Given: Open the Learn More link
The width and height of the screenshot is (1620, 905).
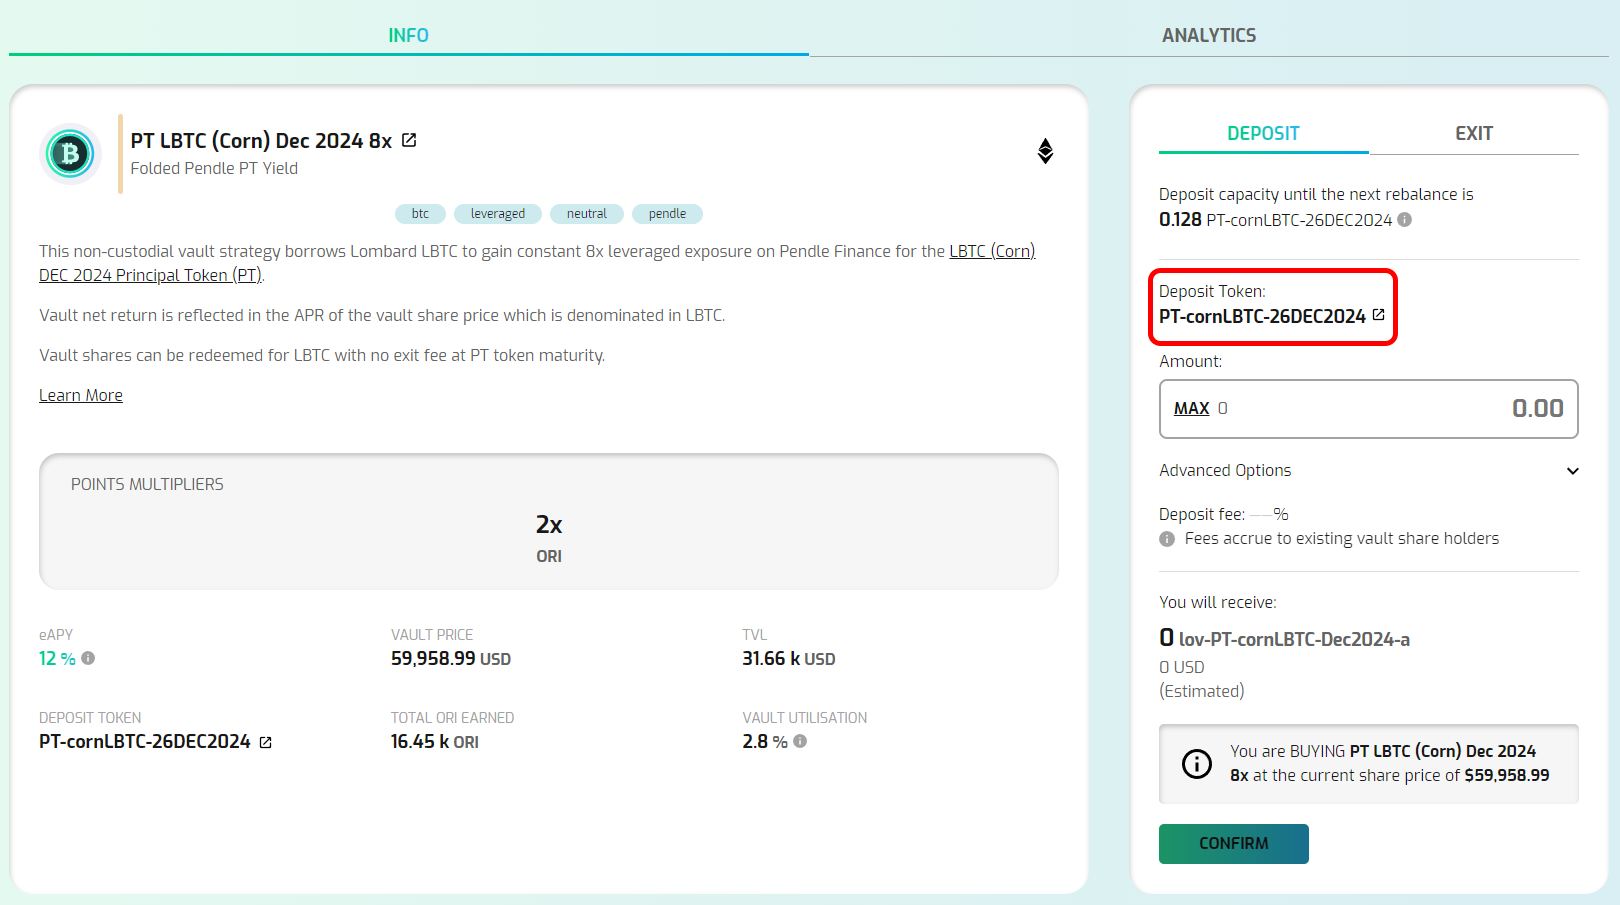Looking at the screenshot, I should [81, 395].
